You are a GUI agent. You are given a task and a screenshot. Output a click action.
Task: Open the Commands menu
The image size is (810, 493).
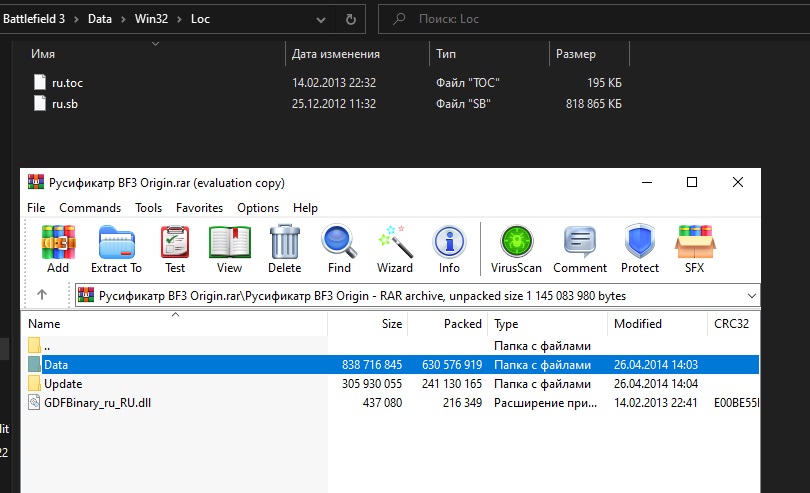[90, 208]
